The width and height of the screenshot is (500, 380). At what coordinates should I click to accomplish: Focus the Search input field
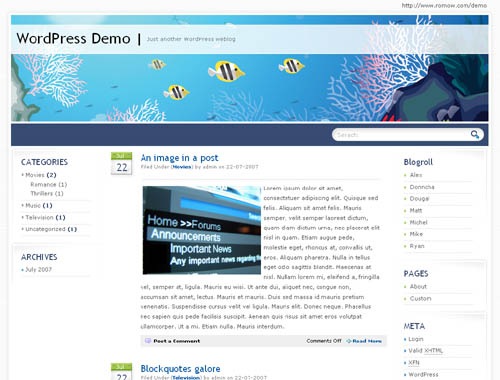point(402,135)
